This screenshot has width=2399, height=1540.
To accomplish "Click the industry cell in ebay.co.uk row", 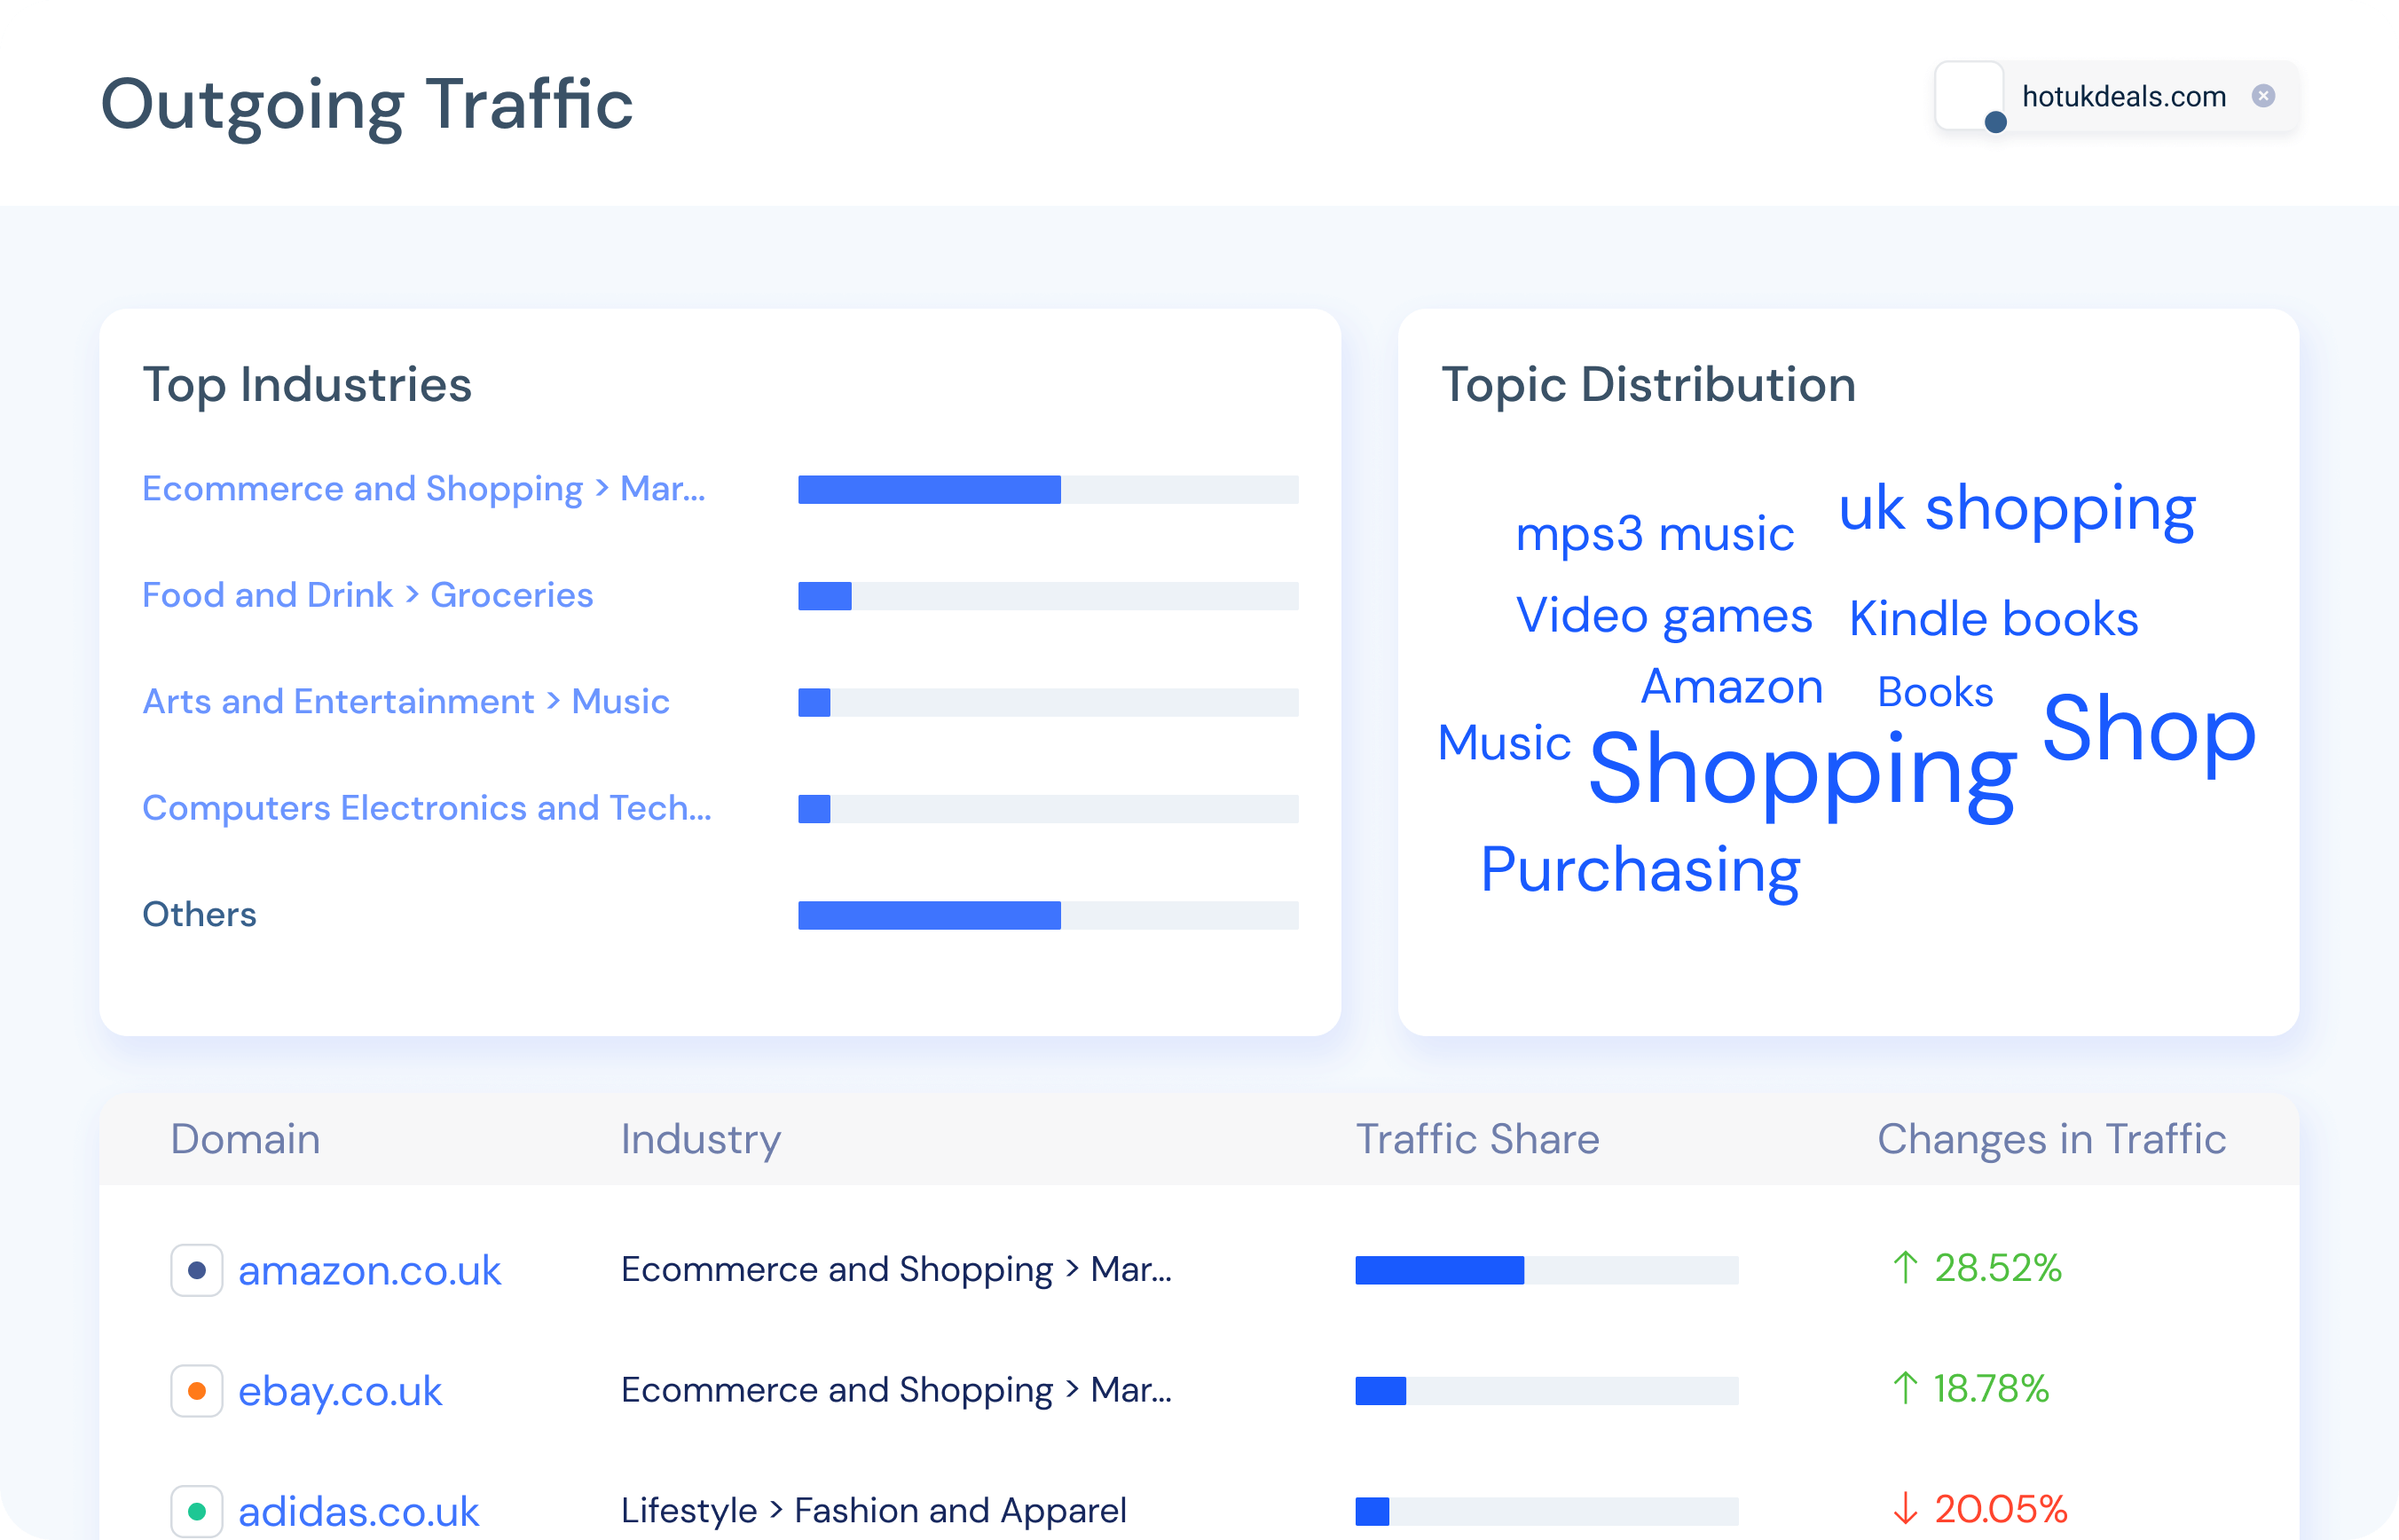I will click(896, 1390).
